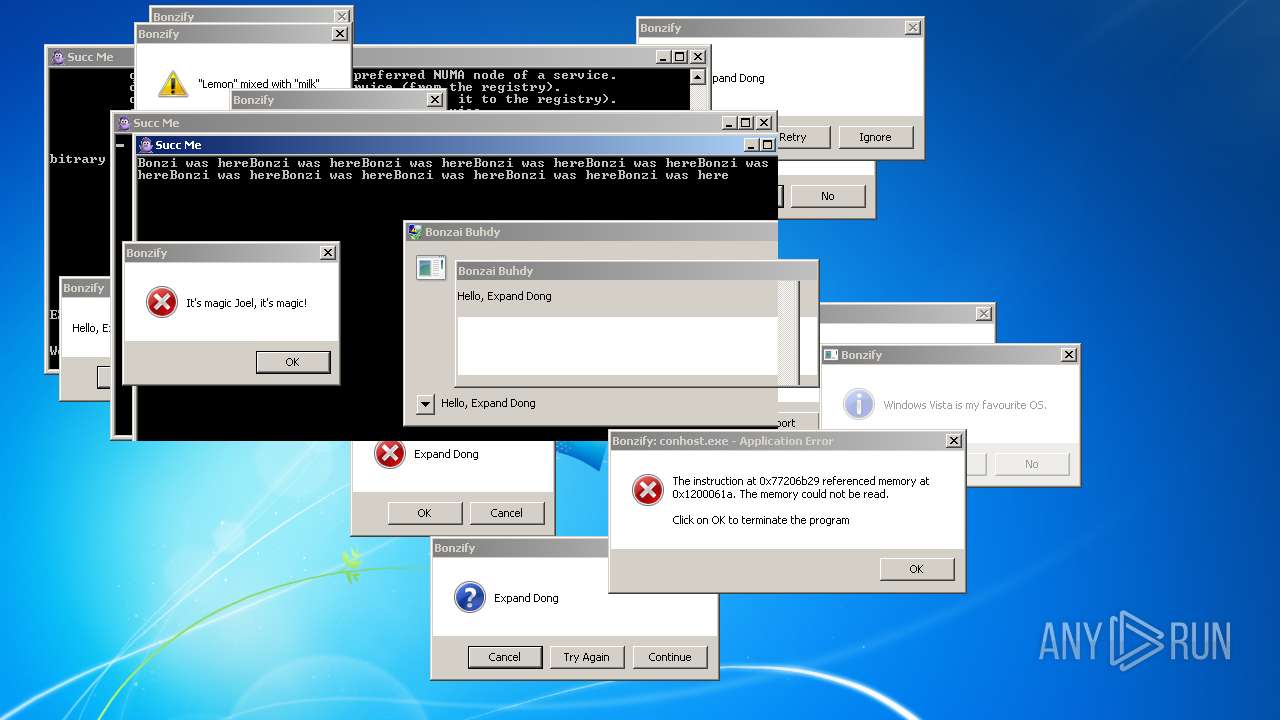Image resolution: width=1280 pixels, height=720 pixels.
Task: Click the "Bonzi was here" console output text
Action: coord(453,169)
